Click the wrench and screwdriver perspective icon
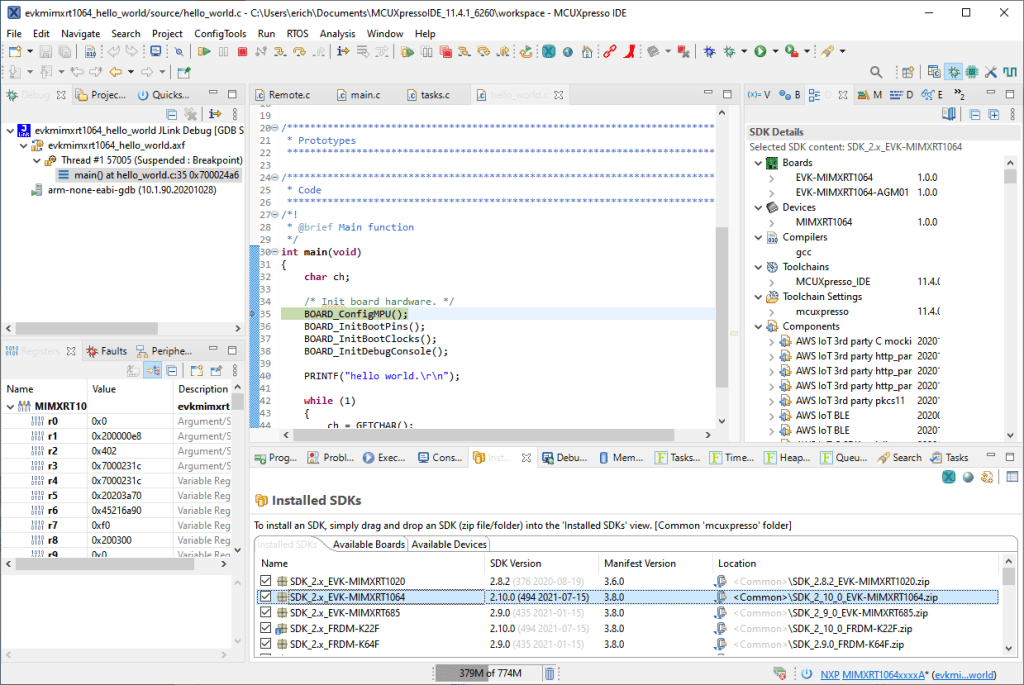The image size is (1024, 685). click(990, 72)
